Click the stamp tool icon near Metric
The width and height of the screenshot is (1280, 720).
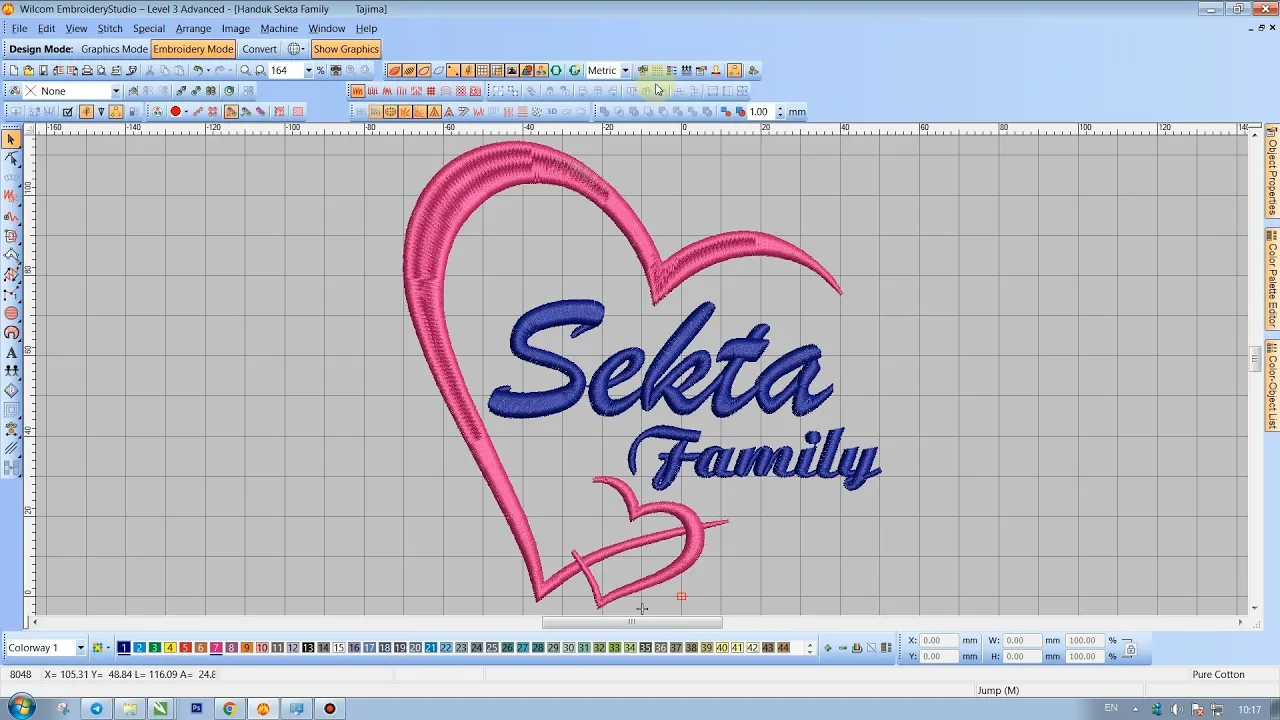coord(716,70)
